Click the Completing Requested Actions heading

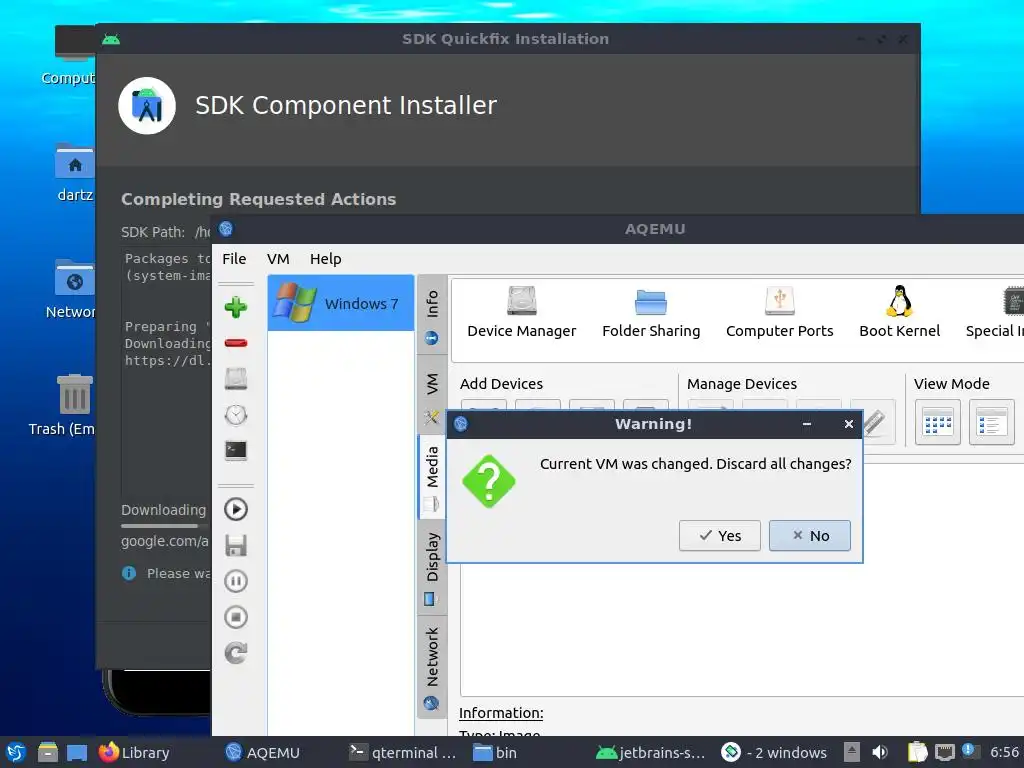(x=259, y=199)
